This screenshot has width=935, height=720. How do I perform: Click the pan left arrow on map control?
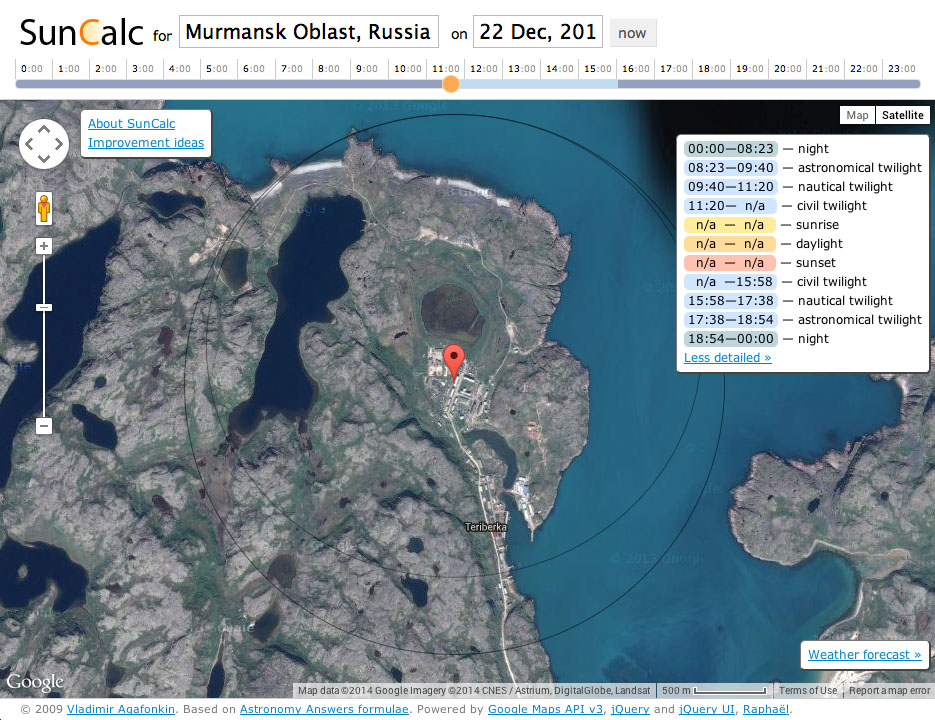click(x=29, y=144)
